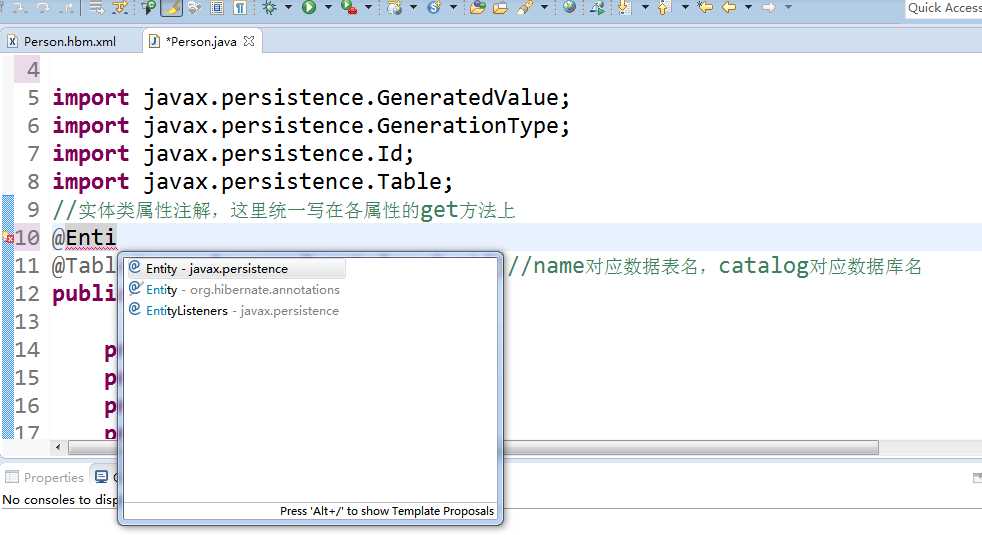Open the Web Browser globe icon
This screenshot has height=535, width=982.
(x=569, y=8)
